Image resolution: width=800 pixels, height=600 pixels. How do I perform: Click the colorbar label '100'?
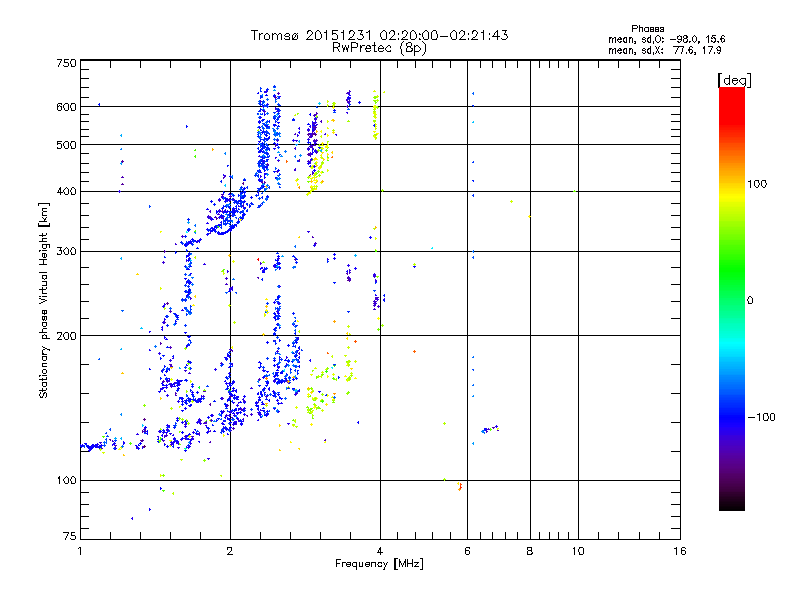tap(757, 184)
